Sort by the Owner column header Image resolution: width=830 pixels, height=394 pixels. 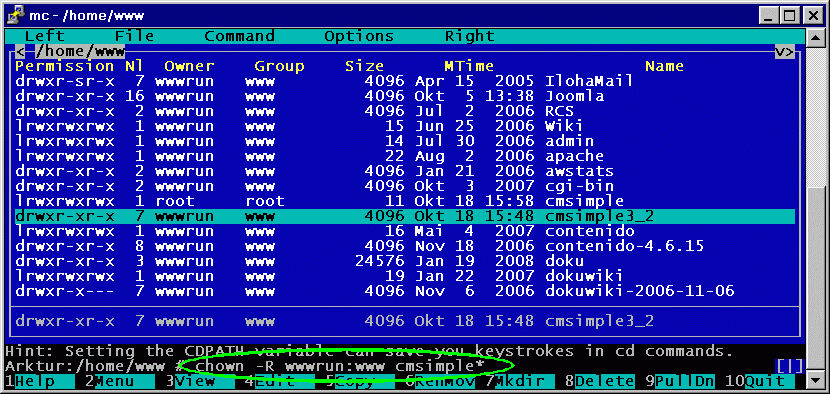190,66
